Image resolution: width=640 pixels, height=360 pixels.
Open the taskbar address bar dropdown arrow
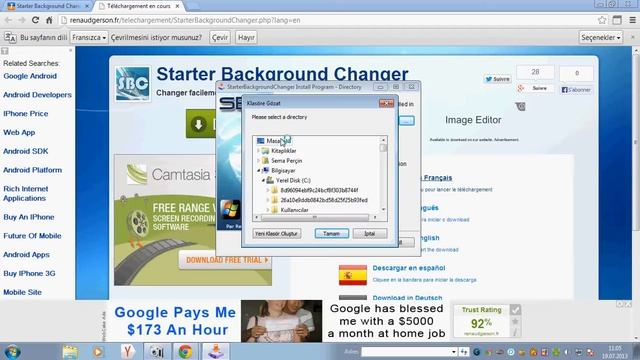[x=453, y=351]
